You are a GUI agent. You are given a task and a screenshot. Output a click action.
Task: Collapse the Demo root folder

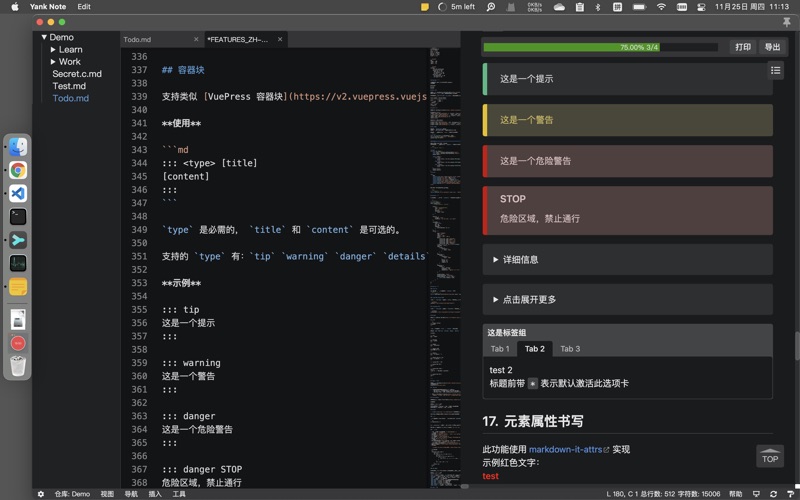44,37
